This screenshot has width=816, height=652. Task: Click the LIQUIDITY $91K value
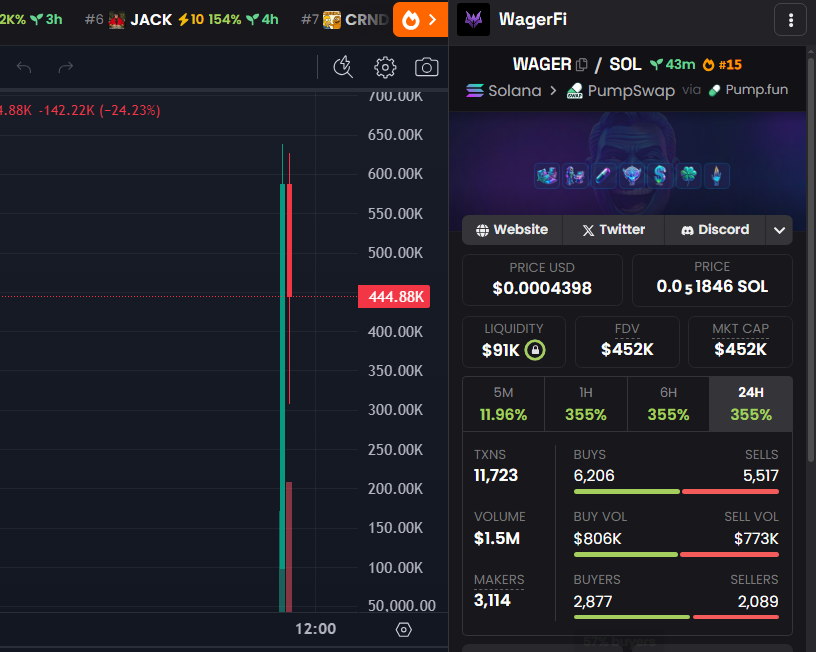[501, 350]
